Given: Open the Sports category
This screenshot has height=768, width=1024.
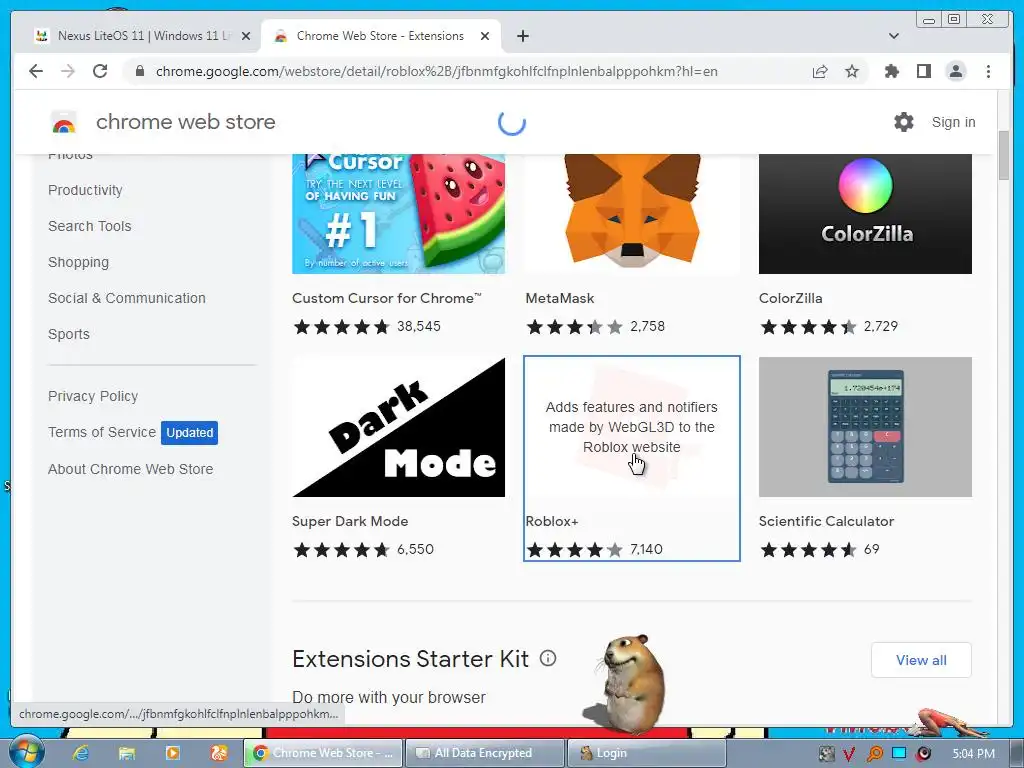Looking at the screenshot, I should point(69,334).
